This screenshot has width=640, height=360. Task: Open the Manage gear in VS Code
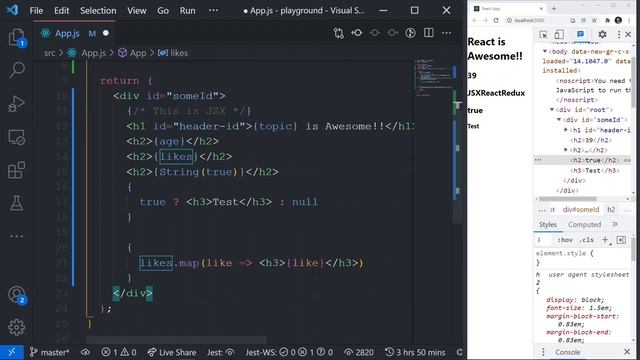(x=16, y=327)
